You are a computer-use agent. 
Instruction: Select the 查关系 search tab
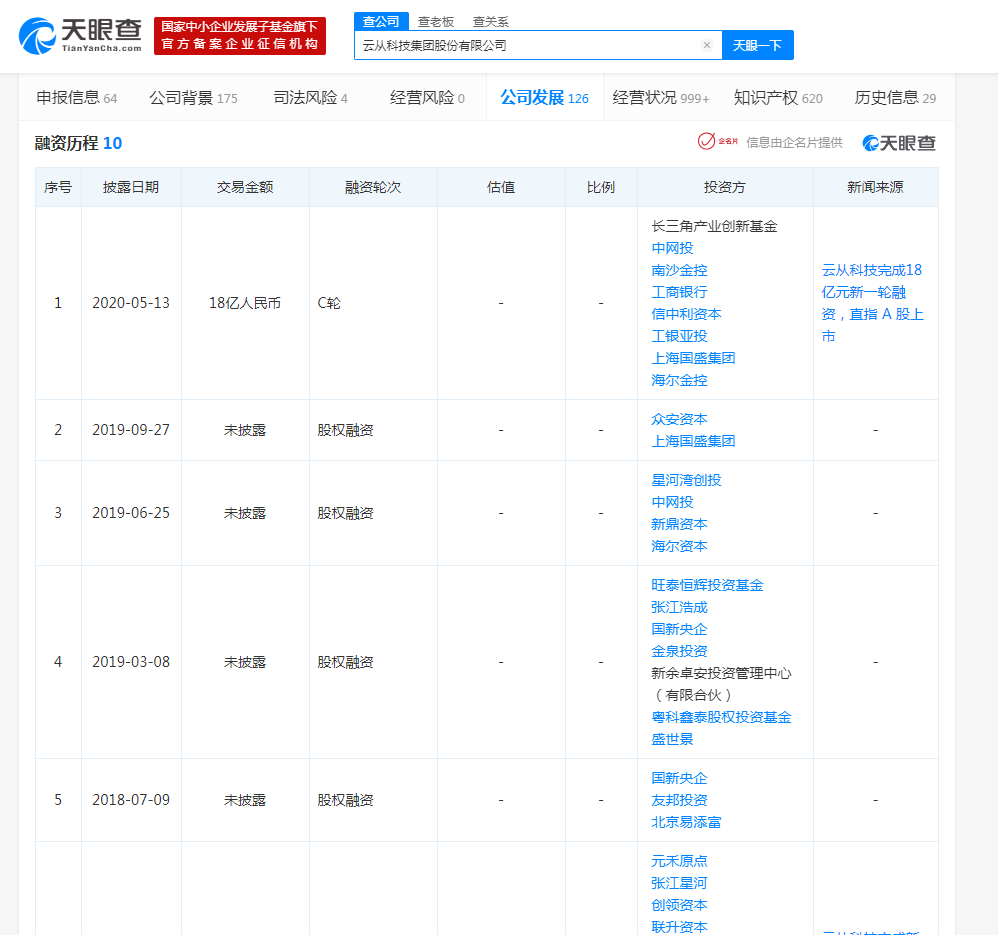[x=491, y=22]
